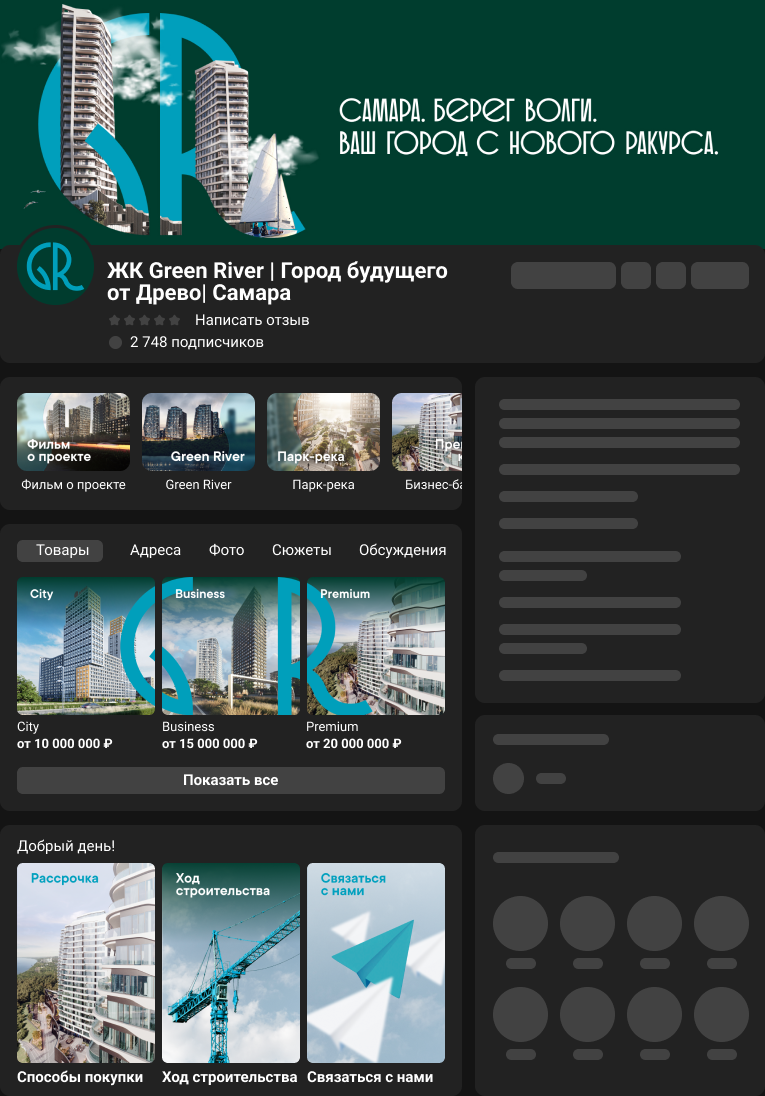Viewport: 765px width, 1096px height.
Task: Click the "Способы покупки" caption
Action: [x=80, y=1077]
